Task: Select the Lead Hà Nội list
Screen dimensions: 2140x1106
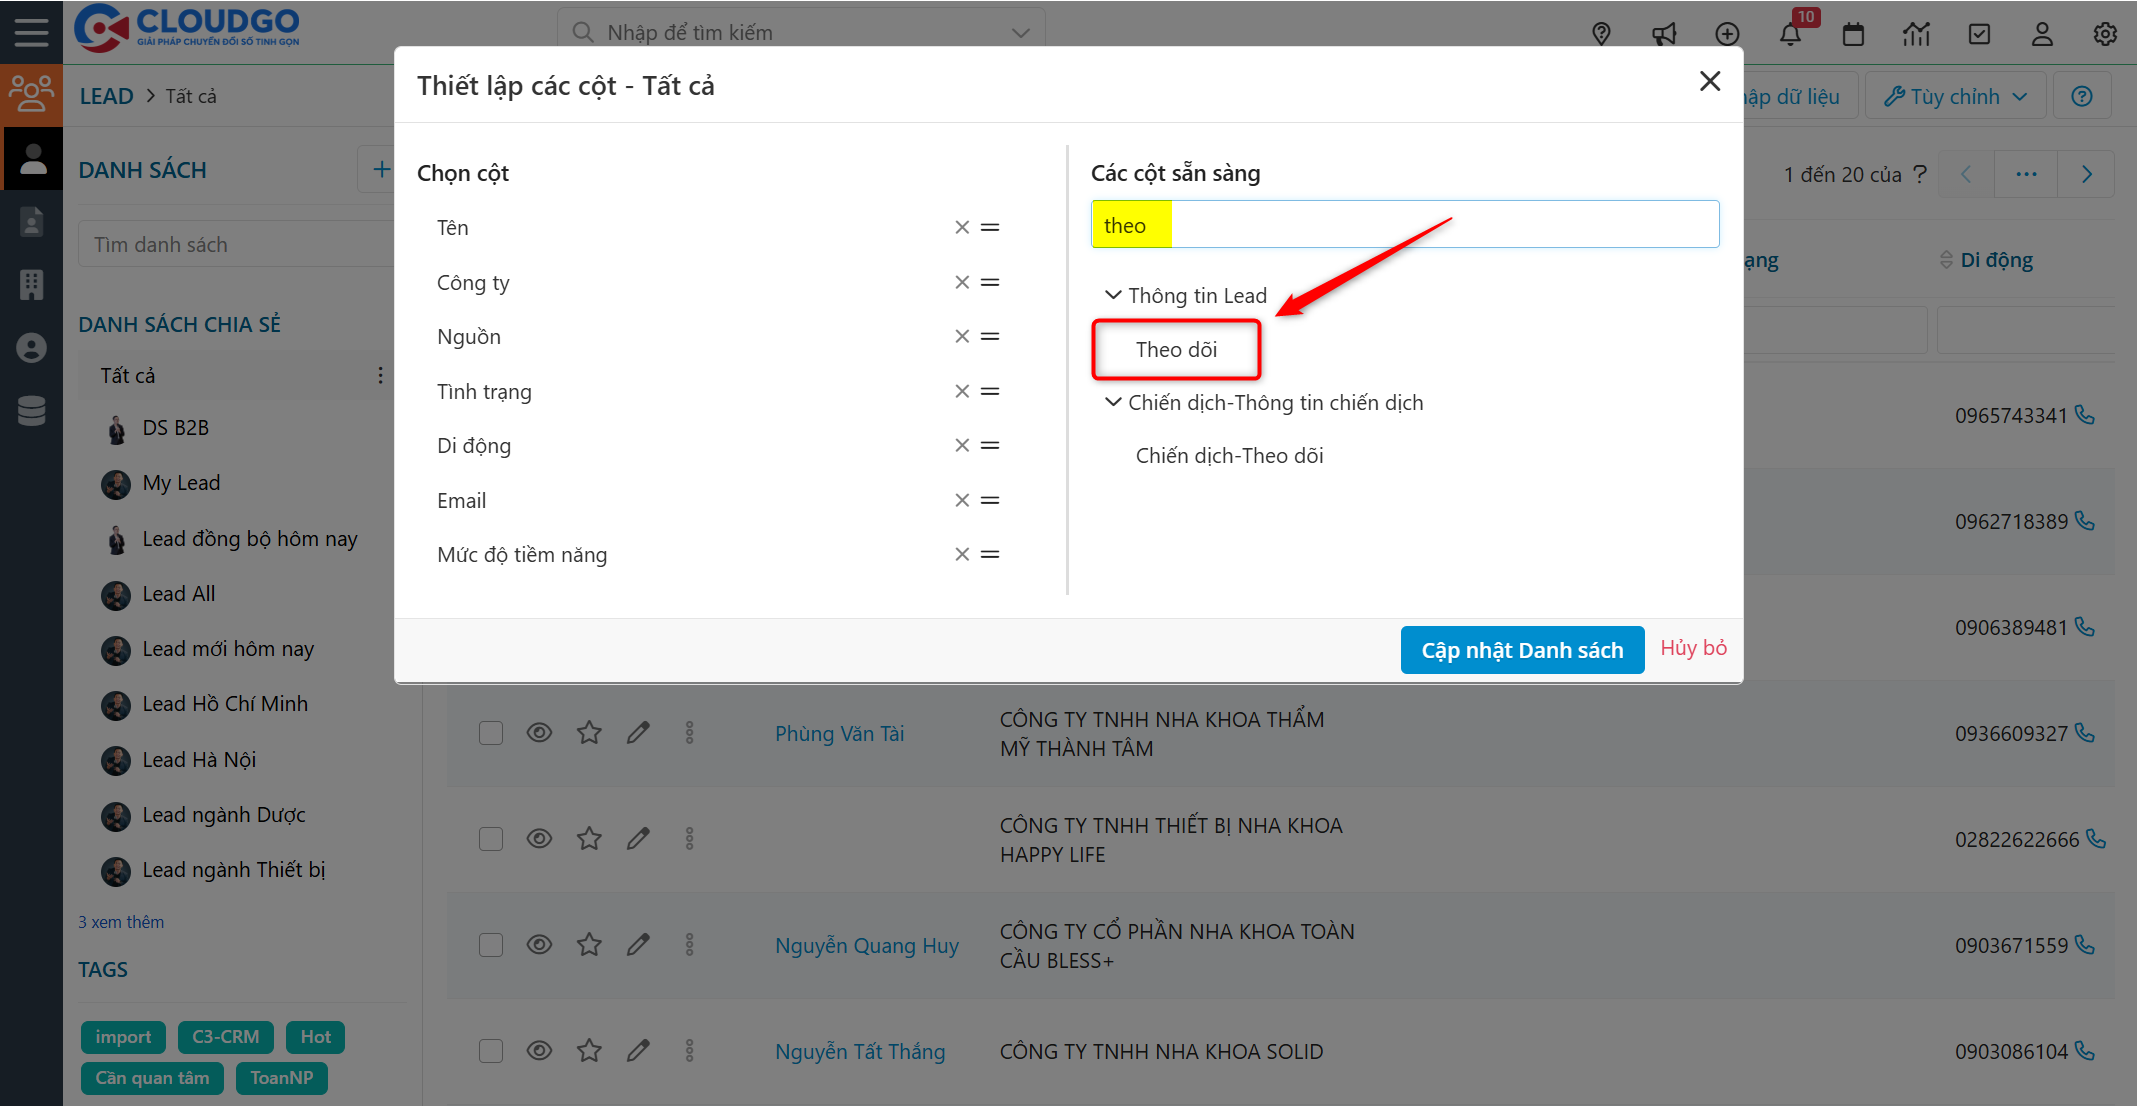Action: pos(199,760)
